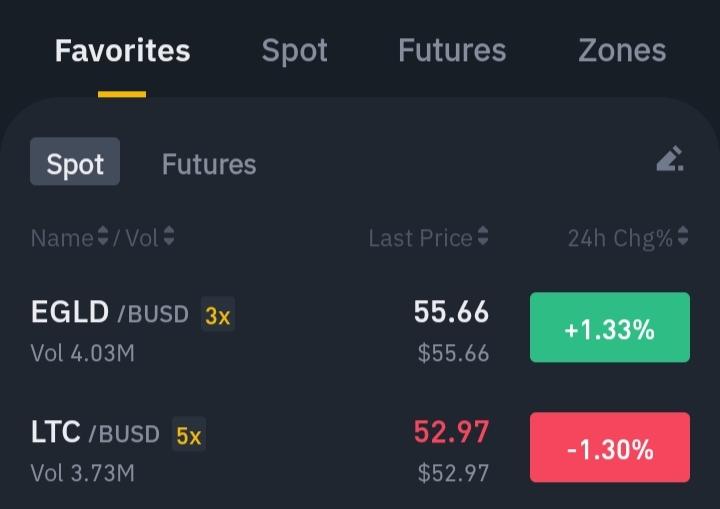Sort by Vol using arrow icon
Viewport: 720px width, 509px height.
pos(169,236)
